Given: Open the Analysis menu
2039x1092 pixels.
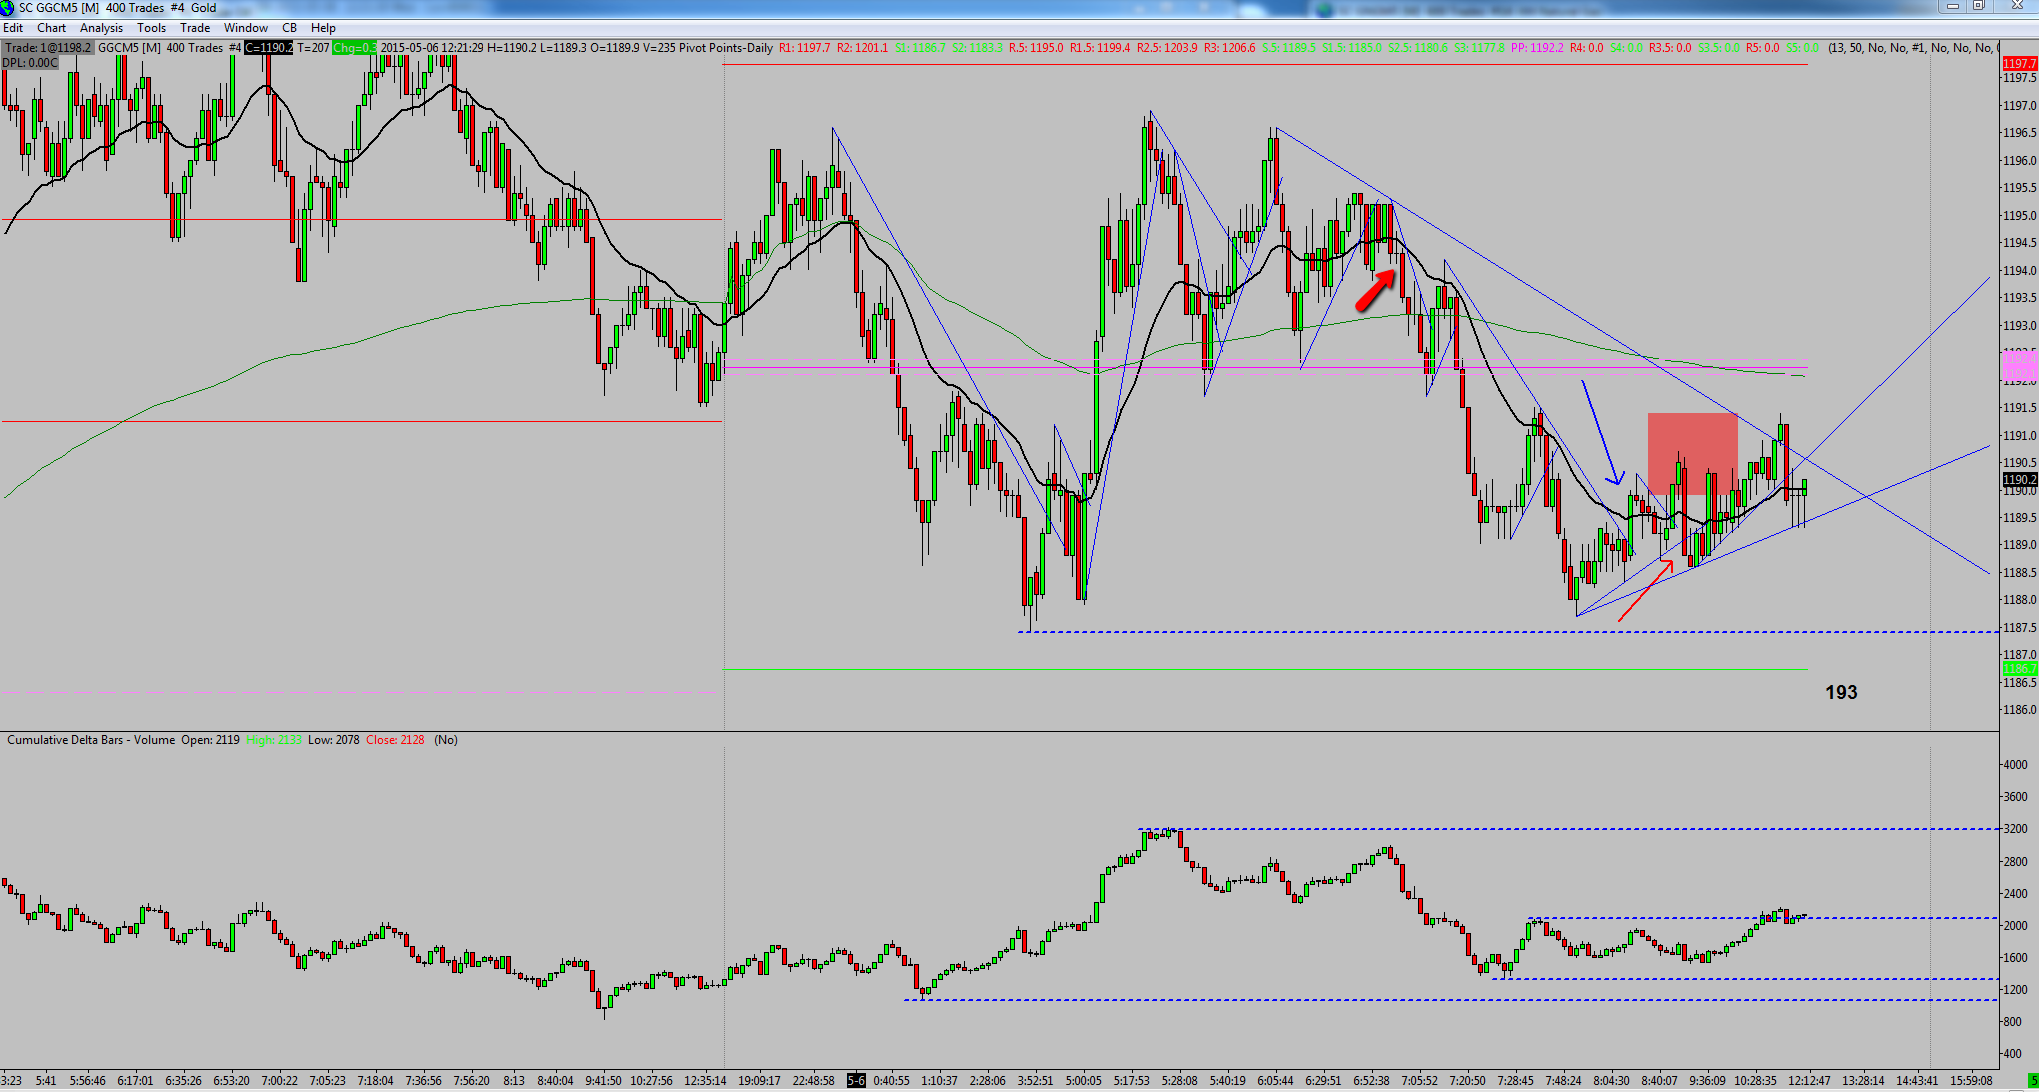Looking at the screenshot, I should coord(101,28).
